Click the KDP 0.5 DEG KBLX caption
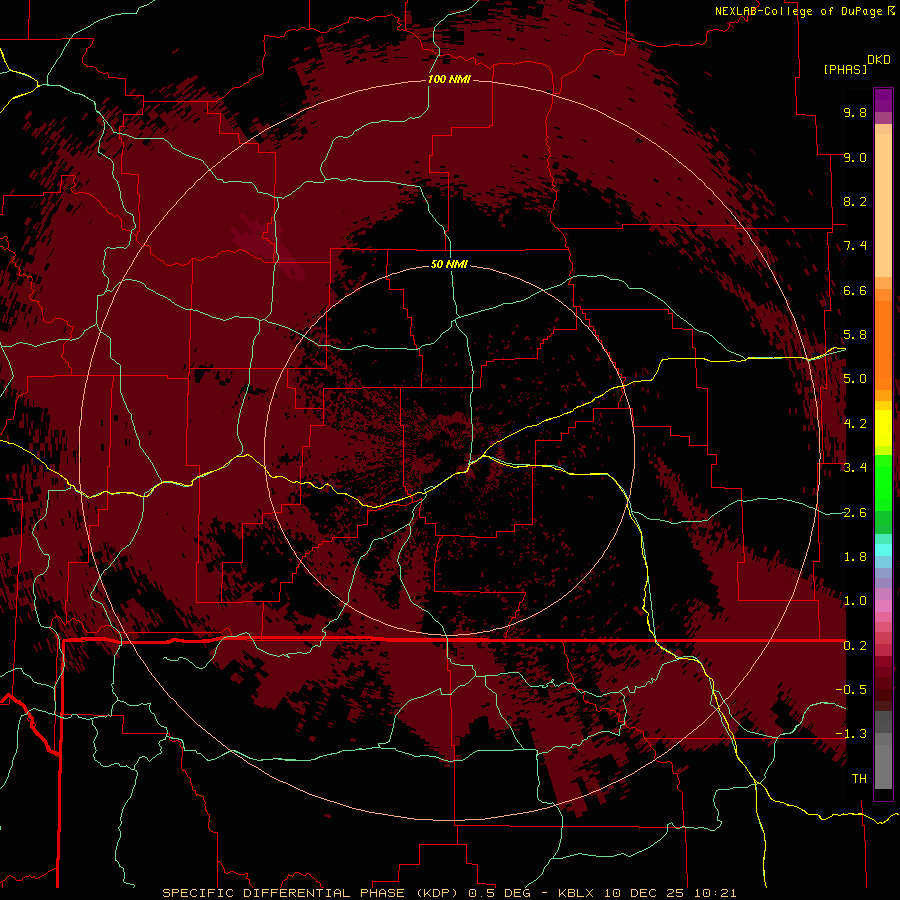Screen dimensions: 900x900 pos(449,893)
